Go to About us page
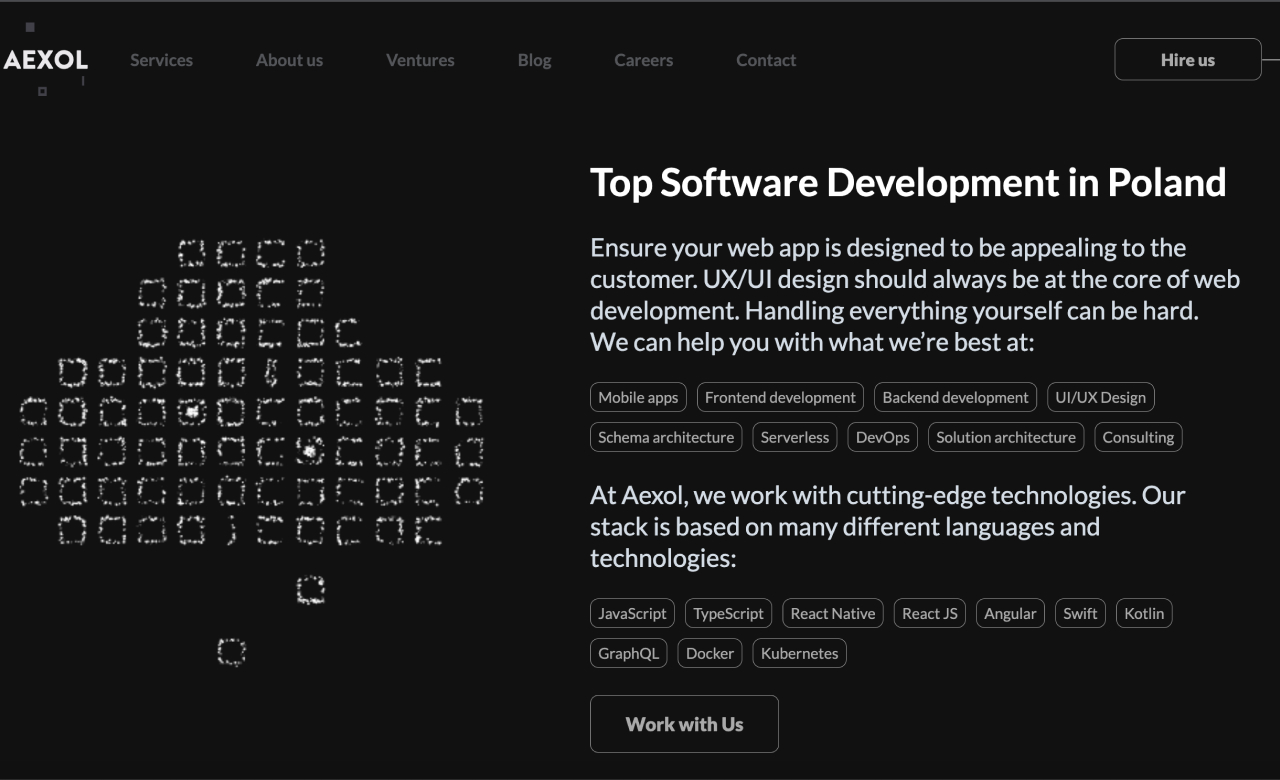This screenshot has width=1280, height=780. coord(289,60)
